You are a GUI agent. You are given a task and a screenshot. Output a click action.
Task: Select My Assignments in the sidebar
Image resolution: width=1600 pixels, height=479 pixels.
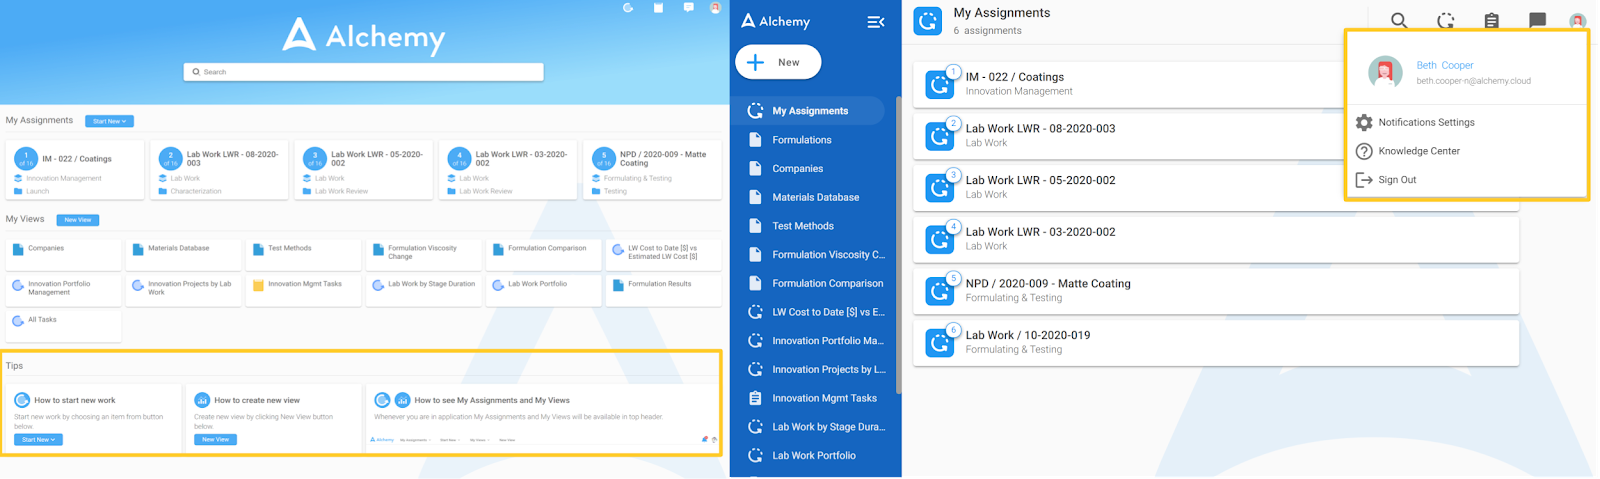(x=810, y=111)
